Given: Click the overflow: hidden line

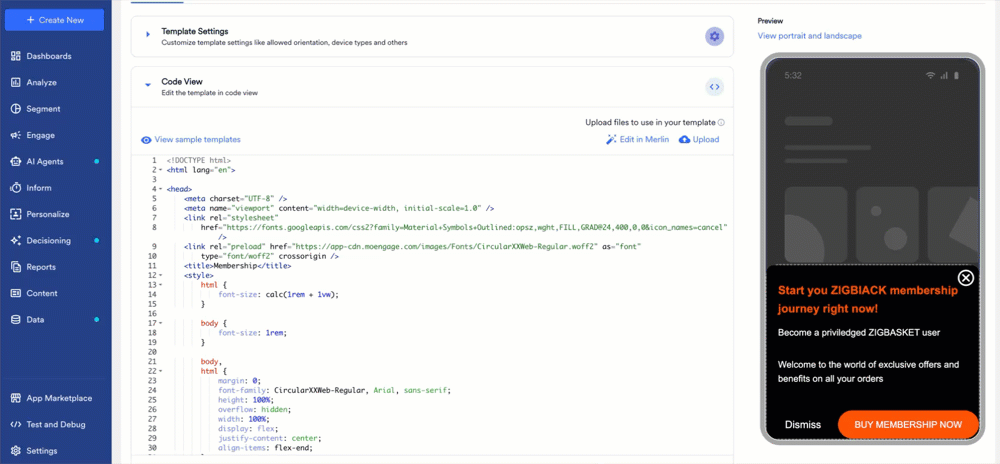Looking at the screenshot, I should (254, 409).
